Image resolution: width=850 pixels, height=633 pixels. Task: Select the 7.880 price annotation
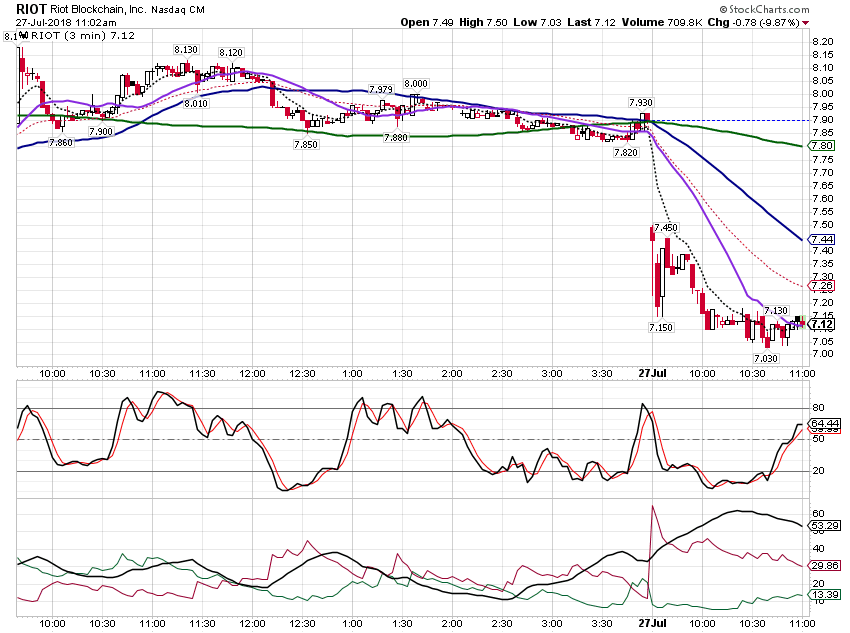396,138
